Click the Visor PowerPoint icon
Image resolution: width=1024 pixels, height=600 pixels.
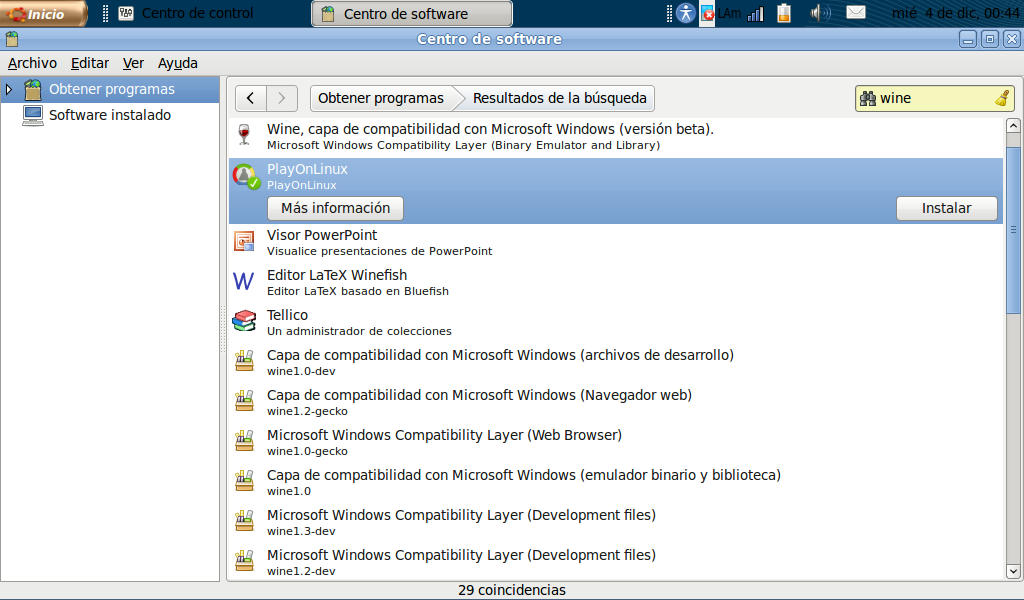pyautogui.click(x=244, y=242)
